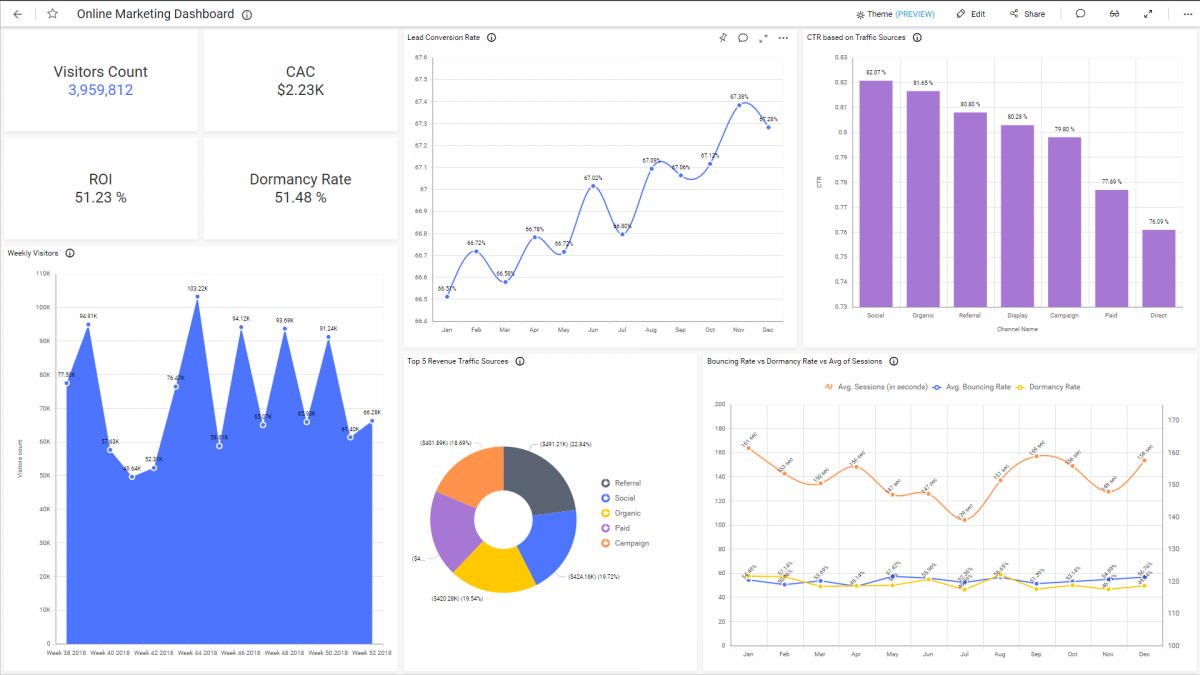The height and width of the screenshot is (675, 1200).
Task: Click the preview glasses icon in top bar
Action: (x=1114, y=13)
